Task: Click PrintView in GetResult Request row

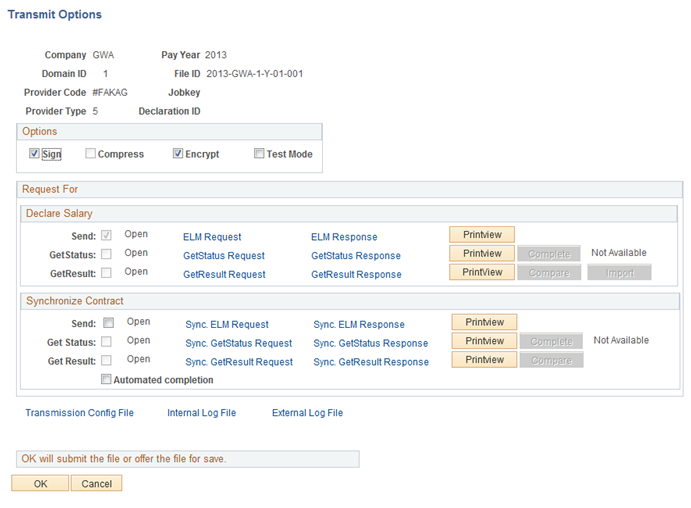Action: coord(482,272)
